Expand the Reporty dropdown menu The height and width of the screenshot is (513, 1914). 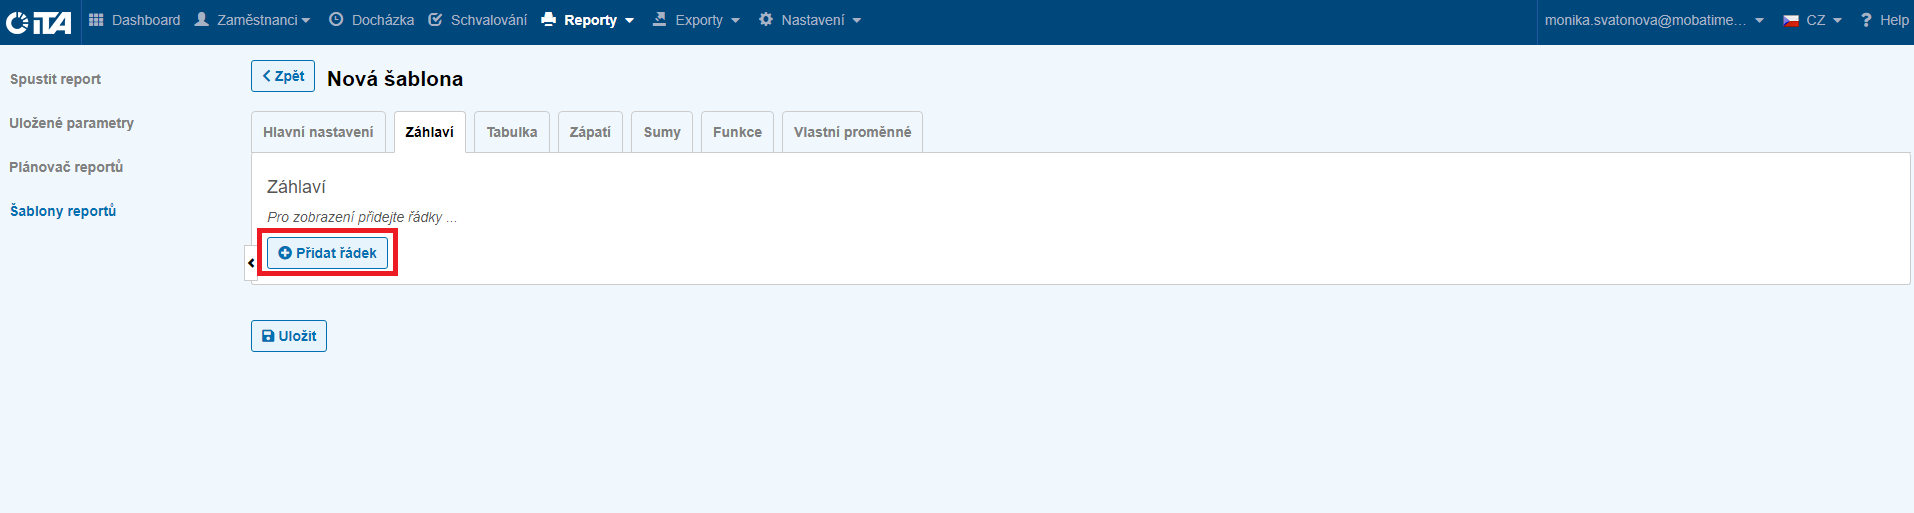coord(588,20)
